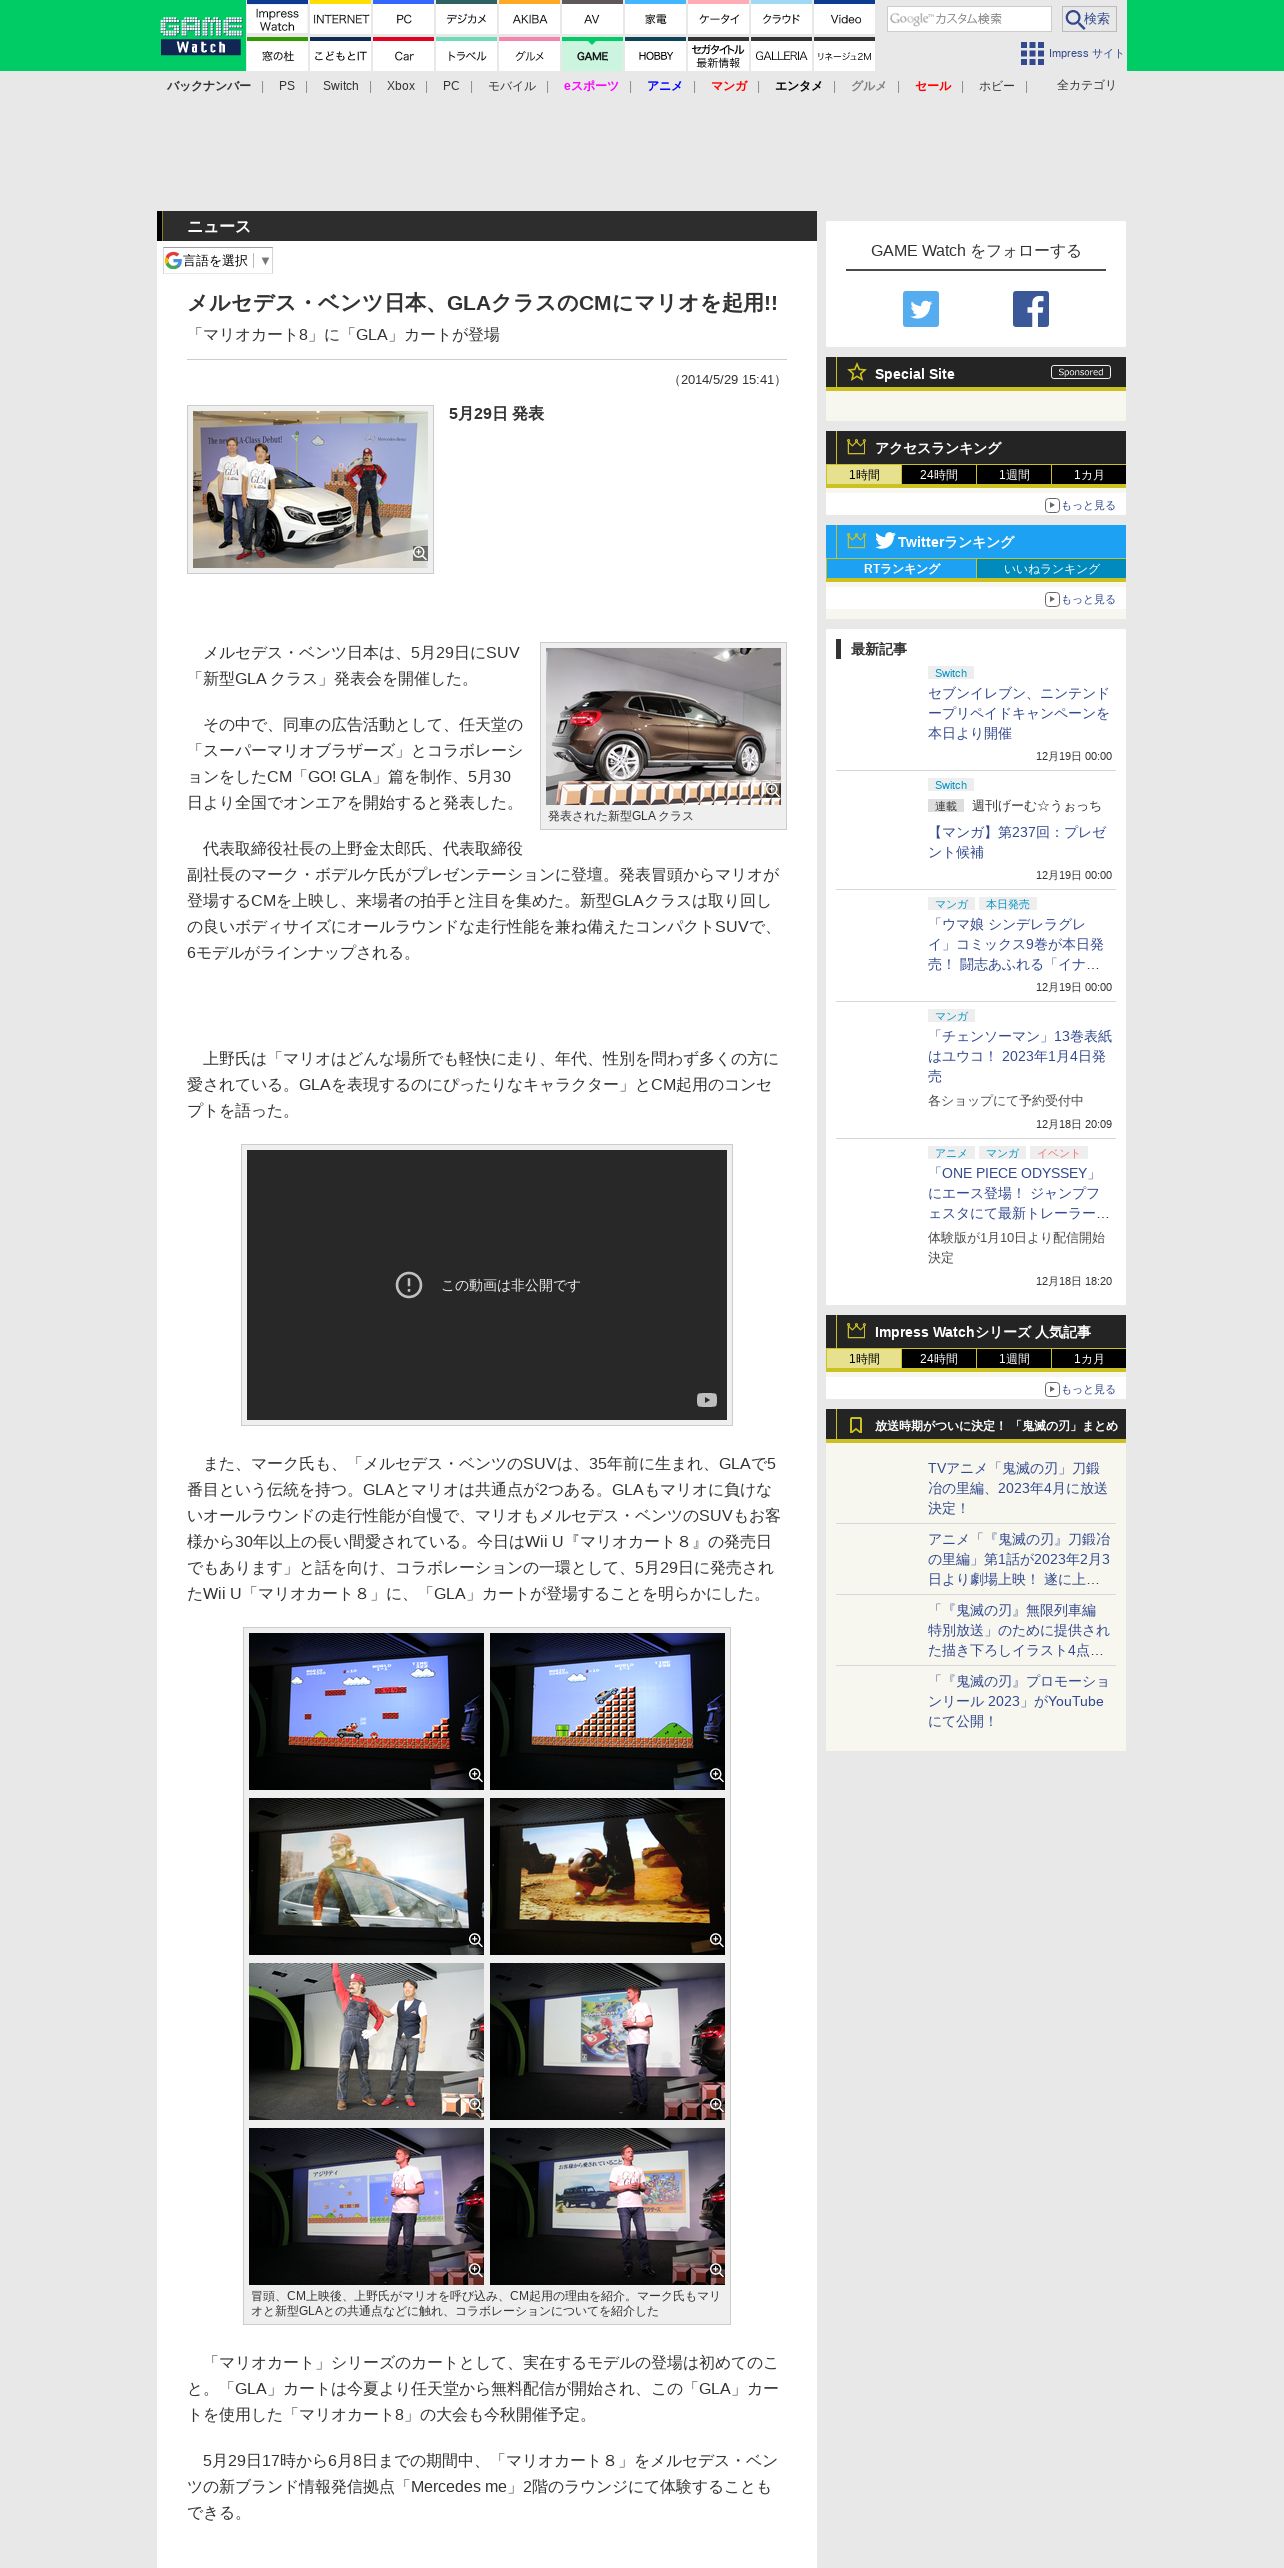Go to GALLERIA site tab

pos(781,56)
